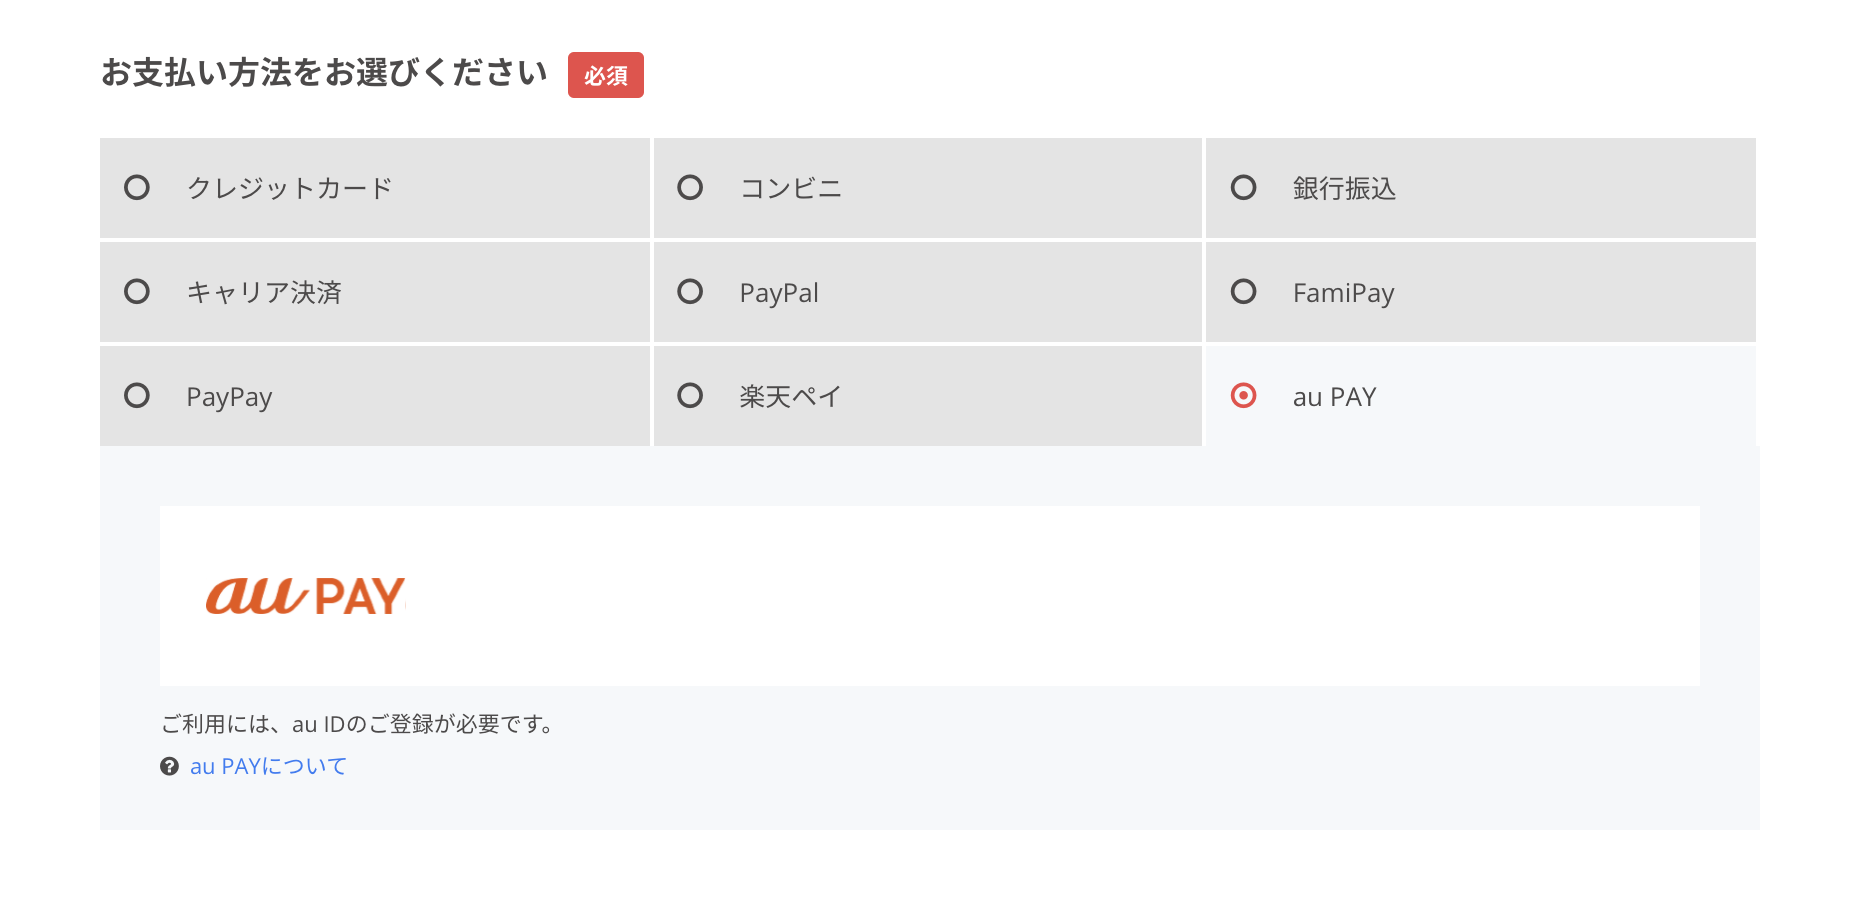Pick キャリア決済 radio option
1868x898 pixels.
click(x=137, y=292)
